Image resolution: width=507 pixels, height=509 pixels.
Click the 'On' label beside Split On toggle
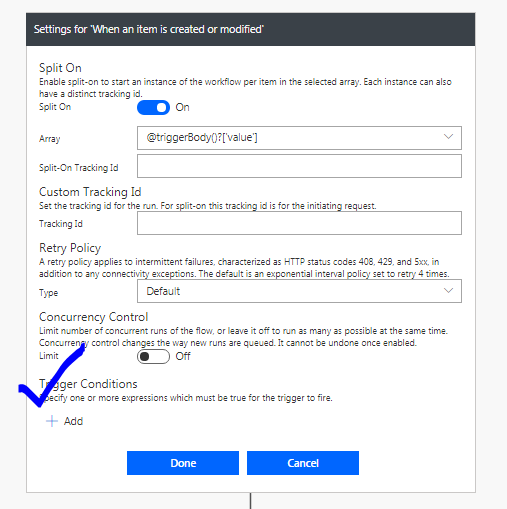coord(182,107)
